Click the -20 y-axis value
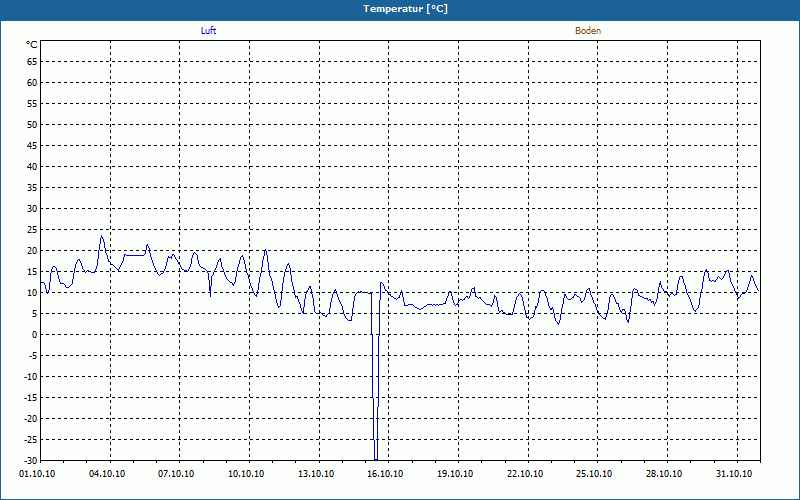This screenshot has height=500, width=800. point(31,419)
